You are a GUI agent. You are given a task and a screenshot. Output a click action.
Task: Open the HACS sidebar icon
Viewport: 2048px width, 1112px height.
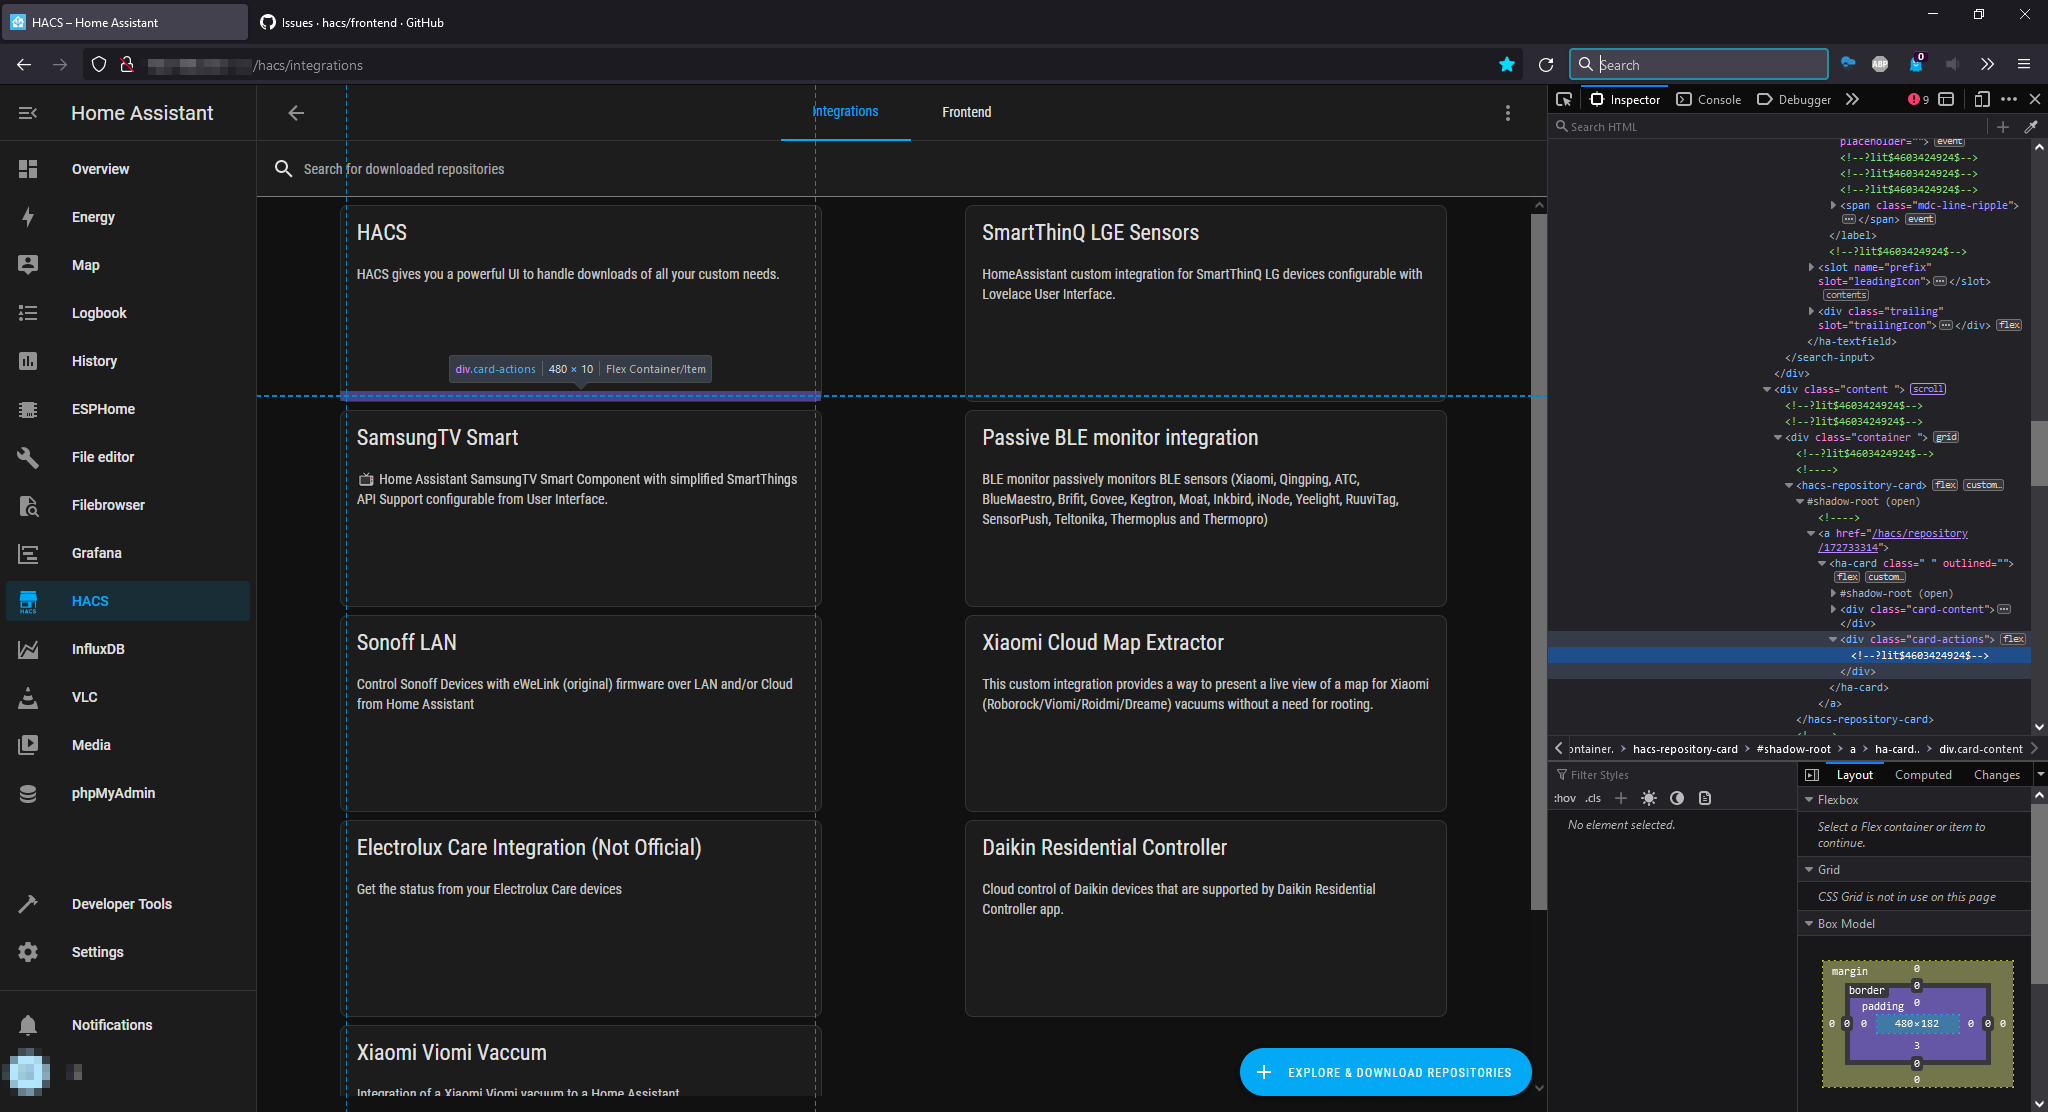[28, 601]
